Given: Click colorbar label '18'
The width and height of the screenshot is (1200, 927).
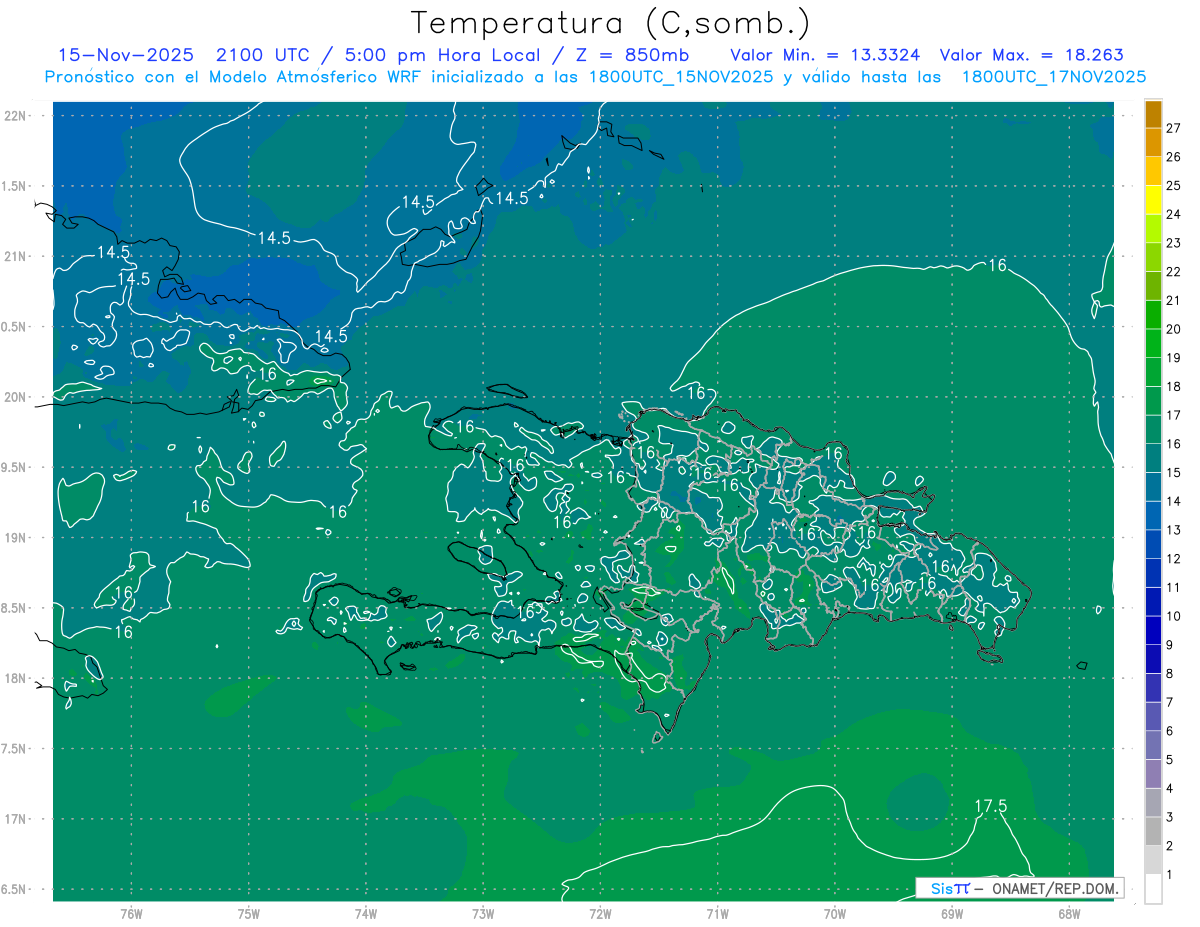Looking at the screenshot, I should pos(1173,386).
